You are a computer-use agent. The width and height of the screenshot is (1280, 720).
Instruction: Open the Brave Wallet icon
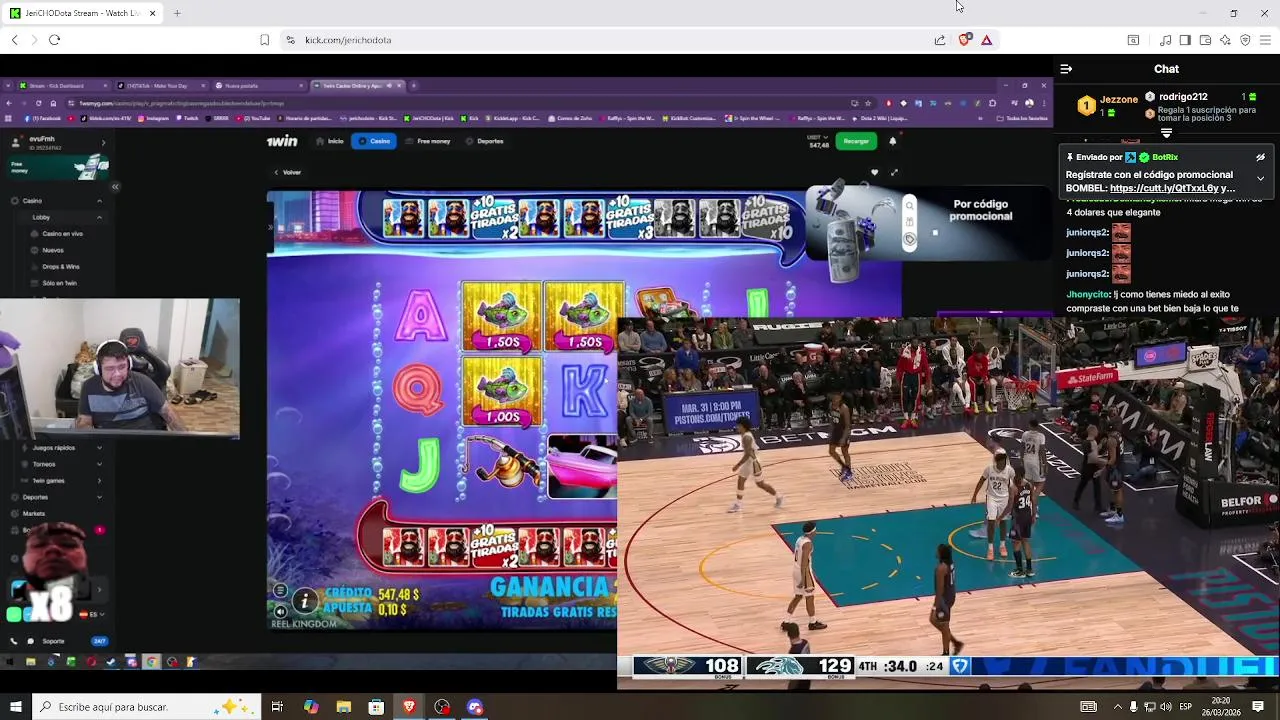pyautogui.click(x=1205, y=40)
